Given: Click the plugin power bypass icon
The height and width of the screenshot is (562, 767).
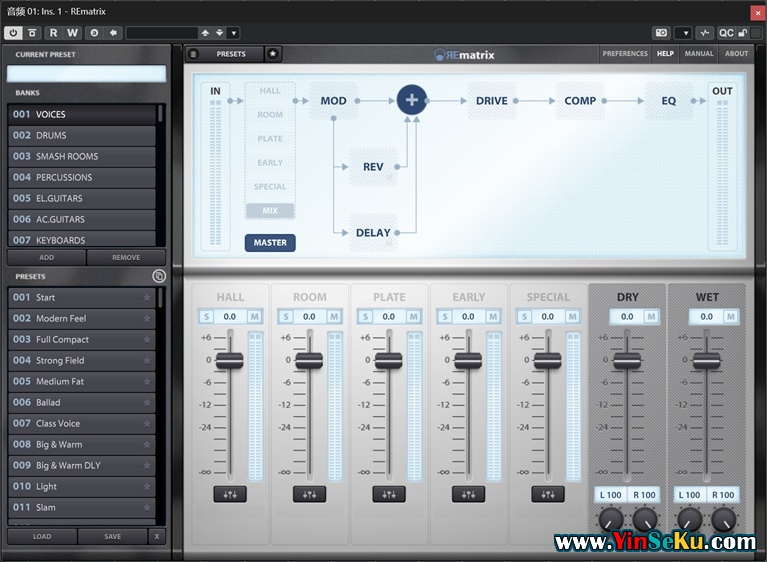Looking at the screenshot, I should 13,33.
